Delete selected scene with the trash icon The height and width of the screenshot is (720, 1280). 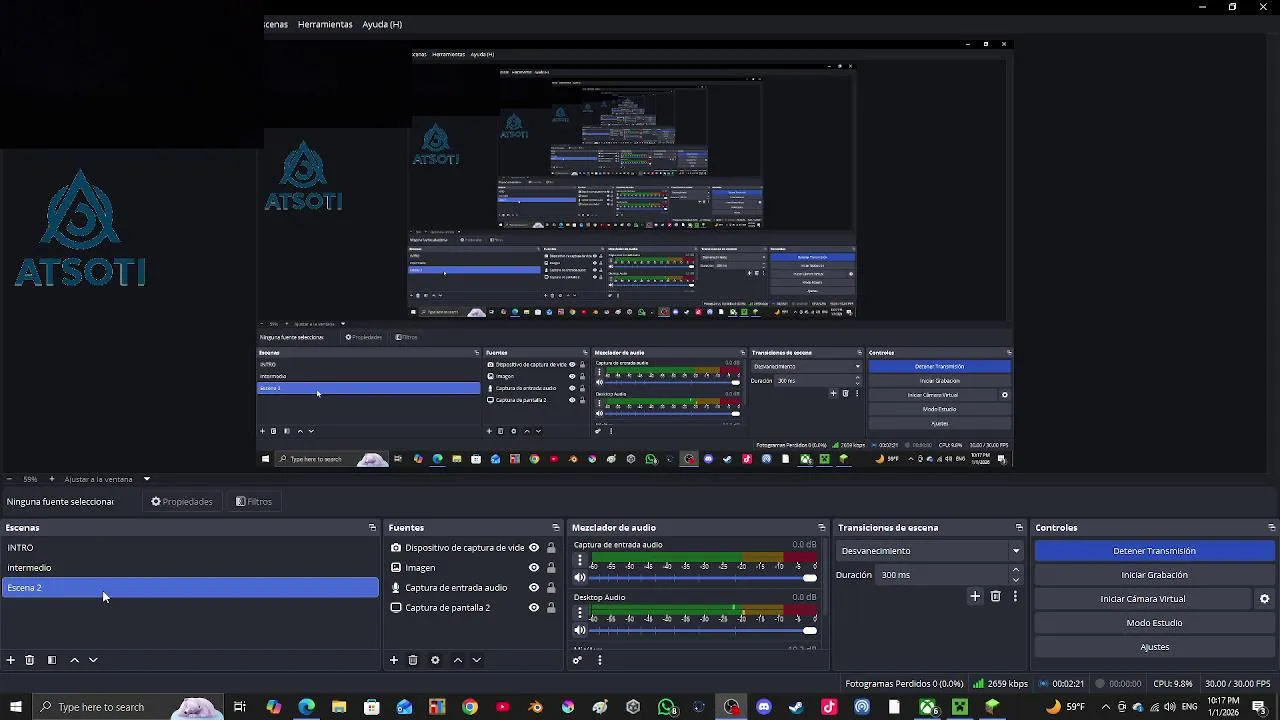coord(30,660)
